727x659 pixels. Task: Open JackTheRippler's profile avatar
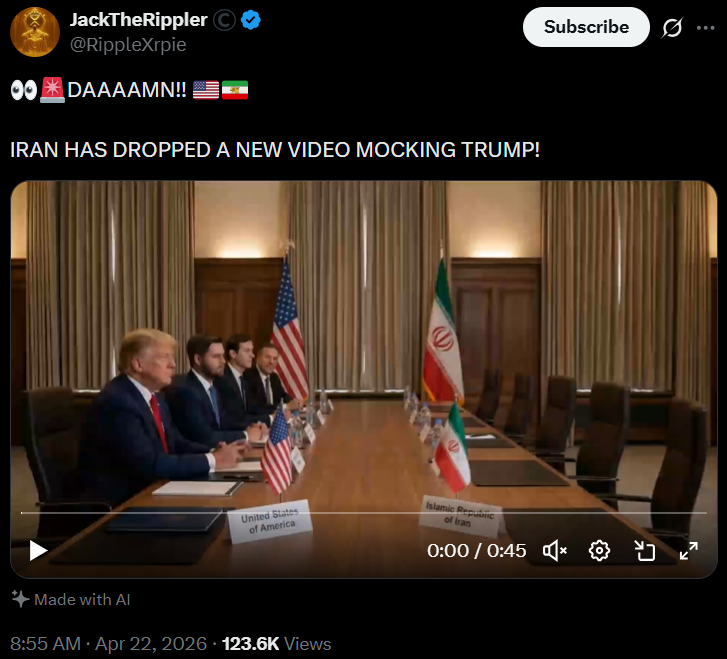[x=35, y=32]
